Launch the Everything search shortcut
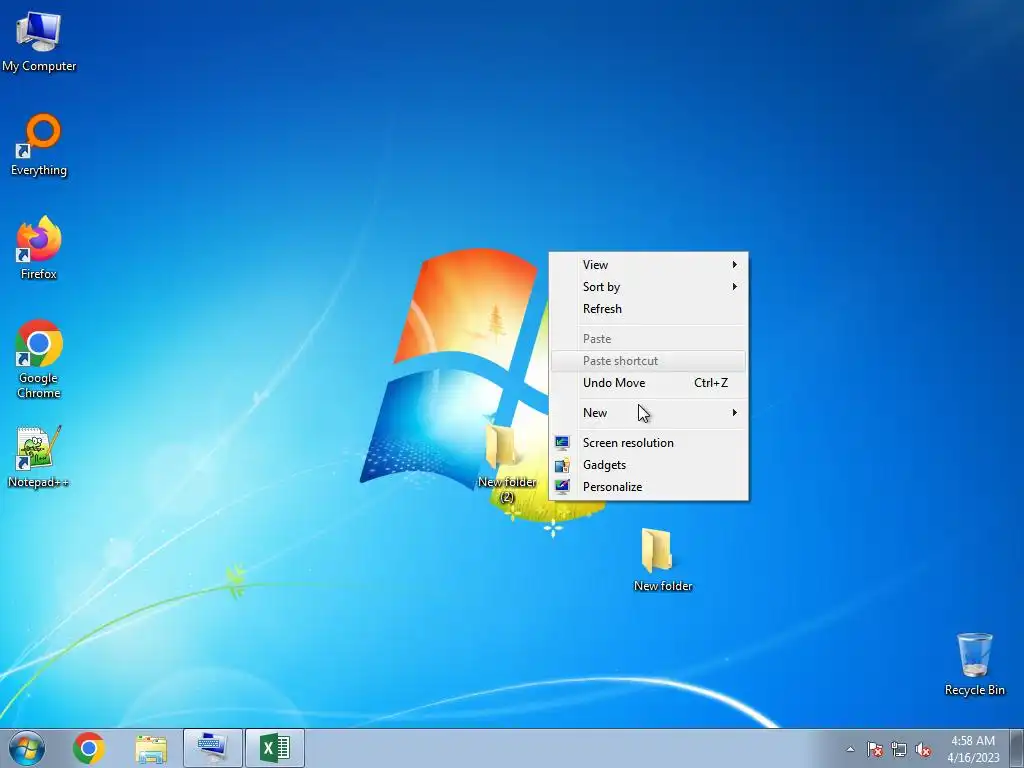Image resolution: width=1024 pixels, height=768 pixels. point(39,145)
